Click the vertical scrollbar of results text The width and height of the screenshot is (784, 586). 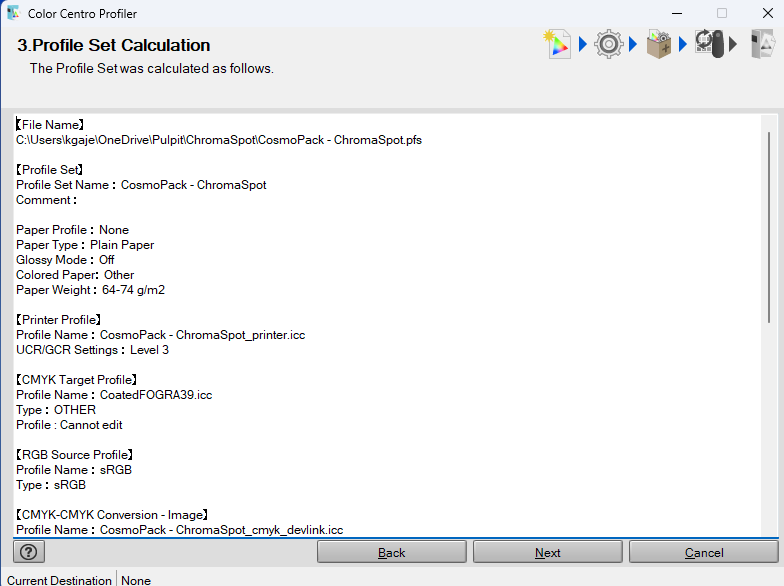(769, 228)
